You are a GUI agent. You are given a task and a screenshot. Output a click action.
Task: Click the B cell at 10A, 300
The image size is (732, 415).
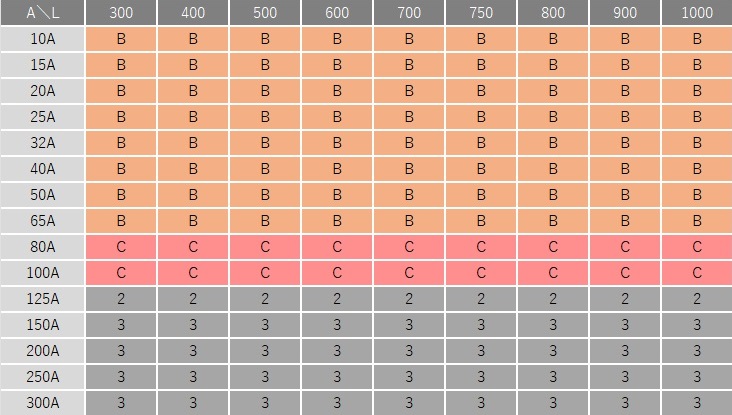(121, 40)
